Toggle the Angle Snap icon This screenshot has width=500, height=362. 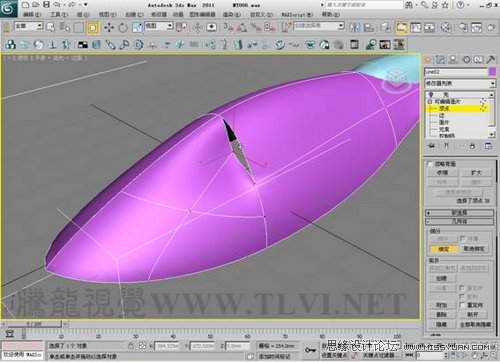(x=242, y=27)
